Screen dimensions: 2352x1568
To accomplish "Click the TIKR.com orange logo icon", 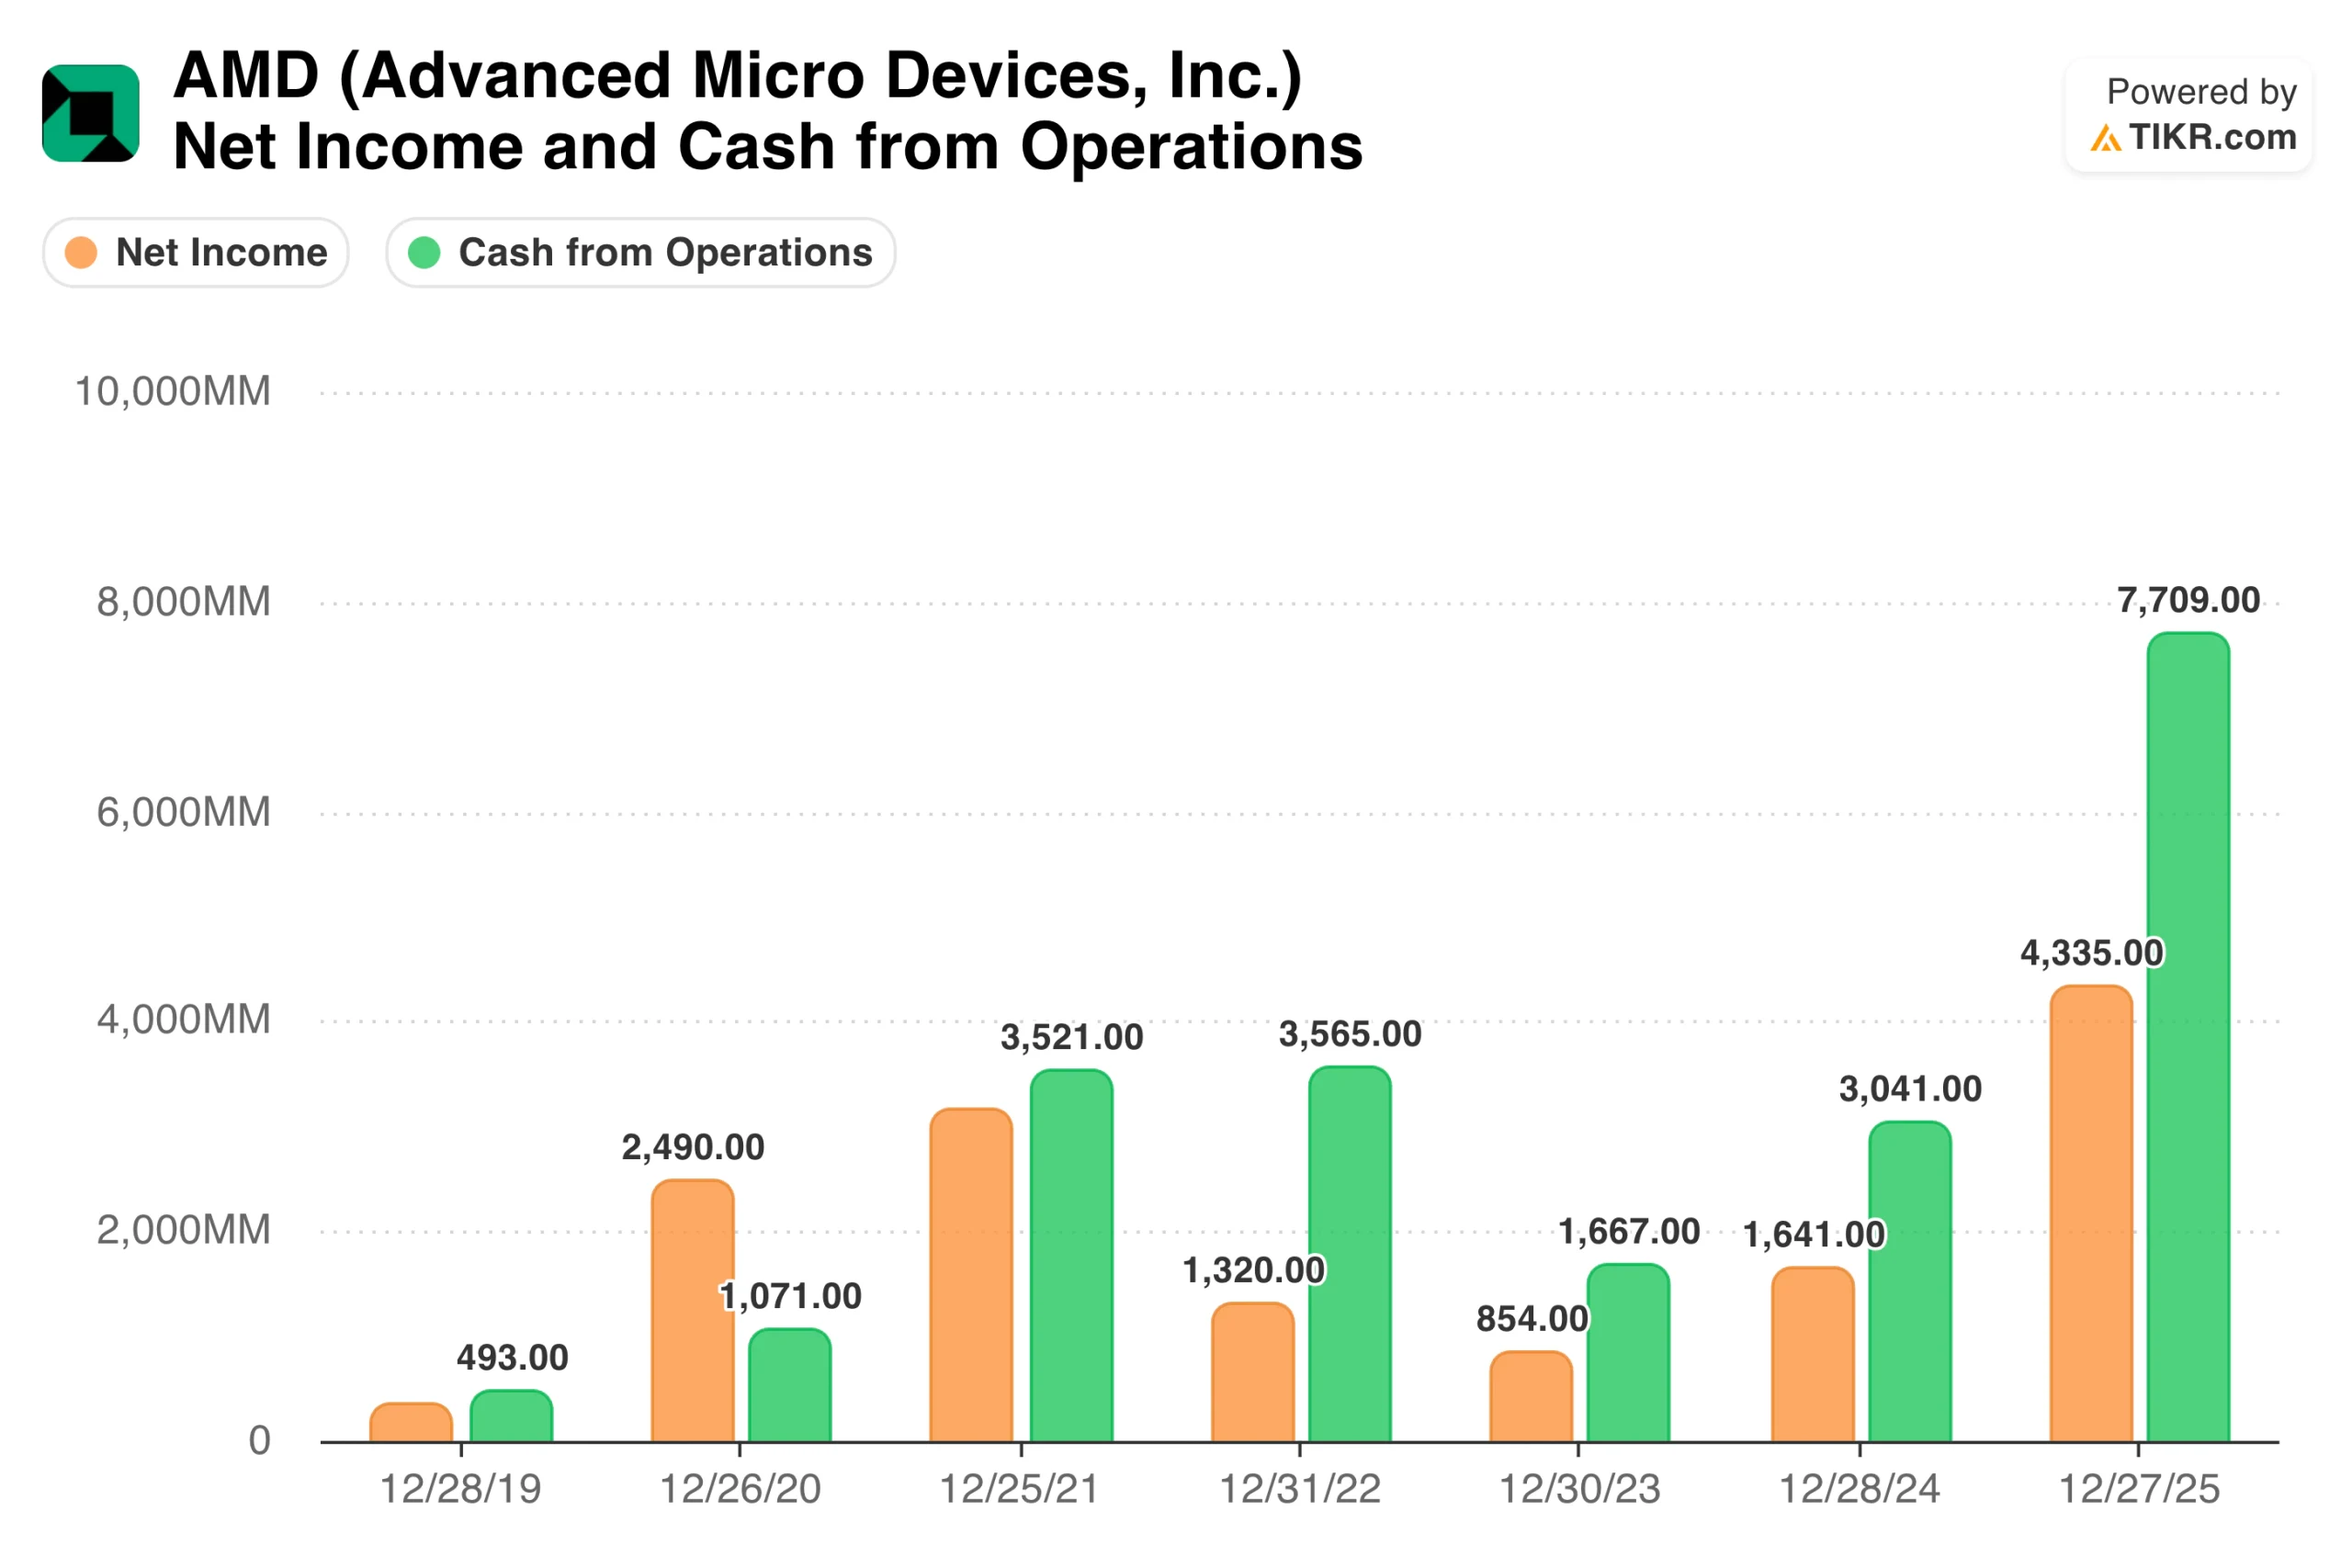I will (2106, 138).
